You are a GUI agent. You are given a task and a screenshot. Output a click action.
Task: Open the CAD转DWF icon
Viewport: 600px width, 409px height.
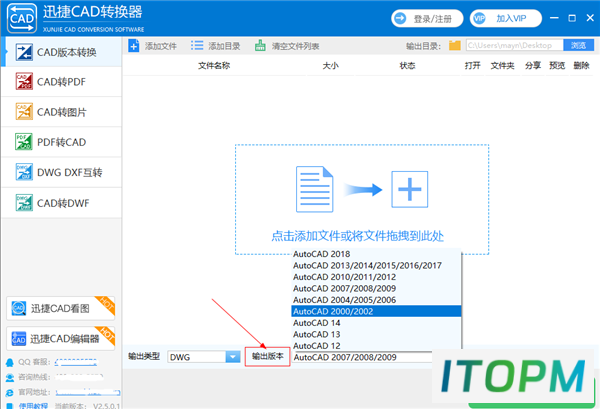[24, 203]
